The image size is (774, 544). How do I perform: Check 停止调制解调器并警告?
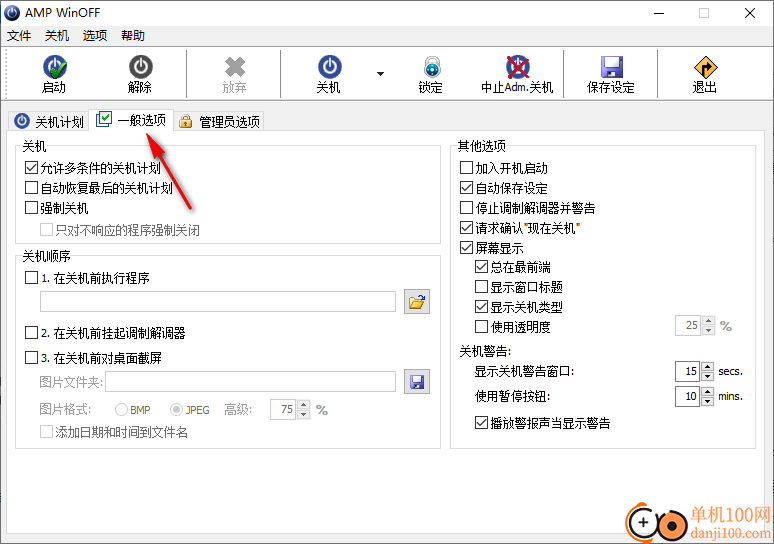466,207
